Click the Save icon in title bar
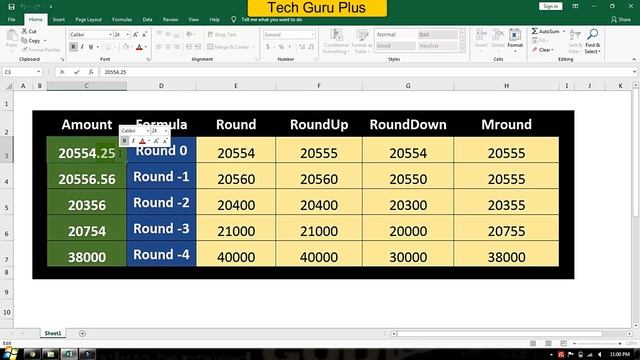 coord(11,7)
